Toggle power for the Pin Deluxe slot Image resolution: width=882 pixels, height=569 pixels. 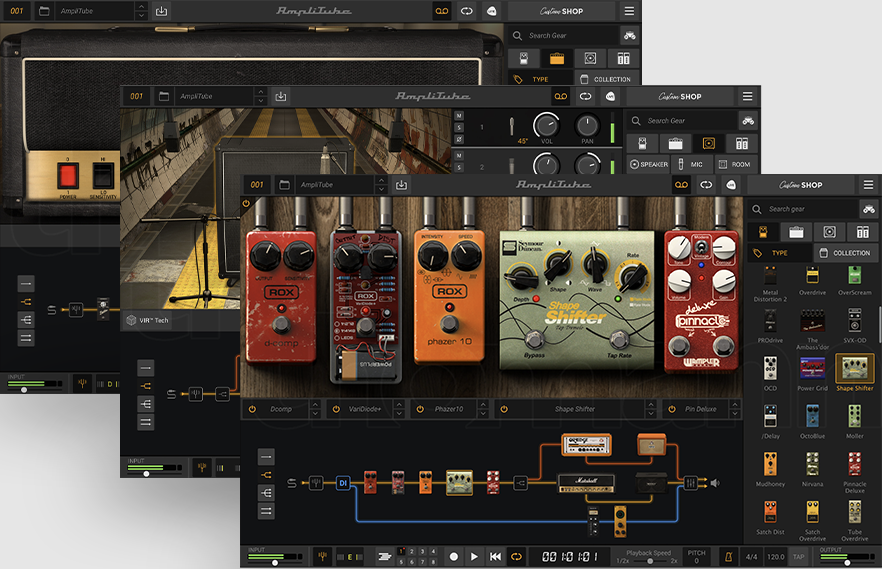pos(672,409)
